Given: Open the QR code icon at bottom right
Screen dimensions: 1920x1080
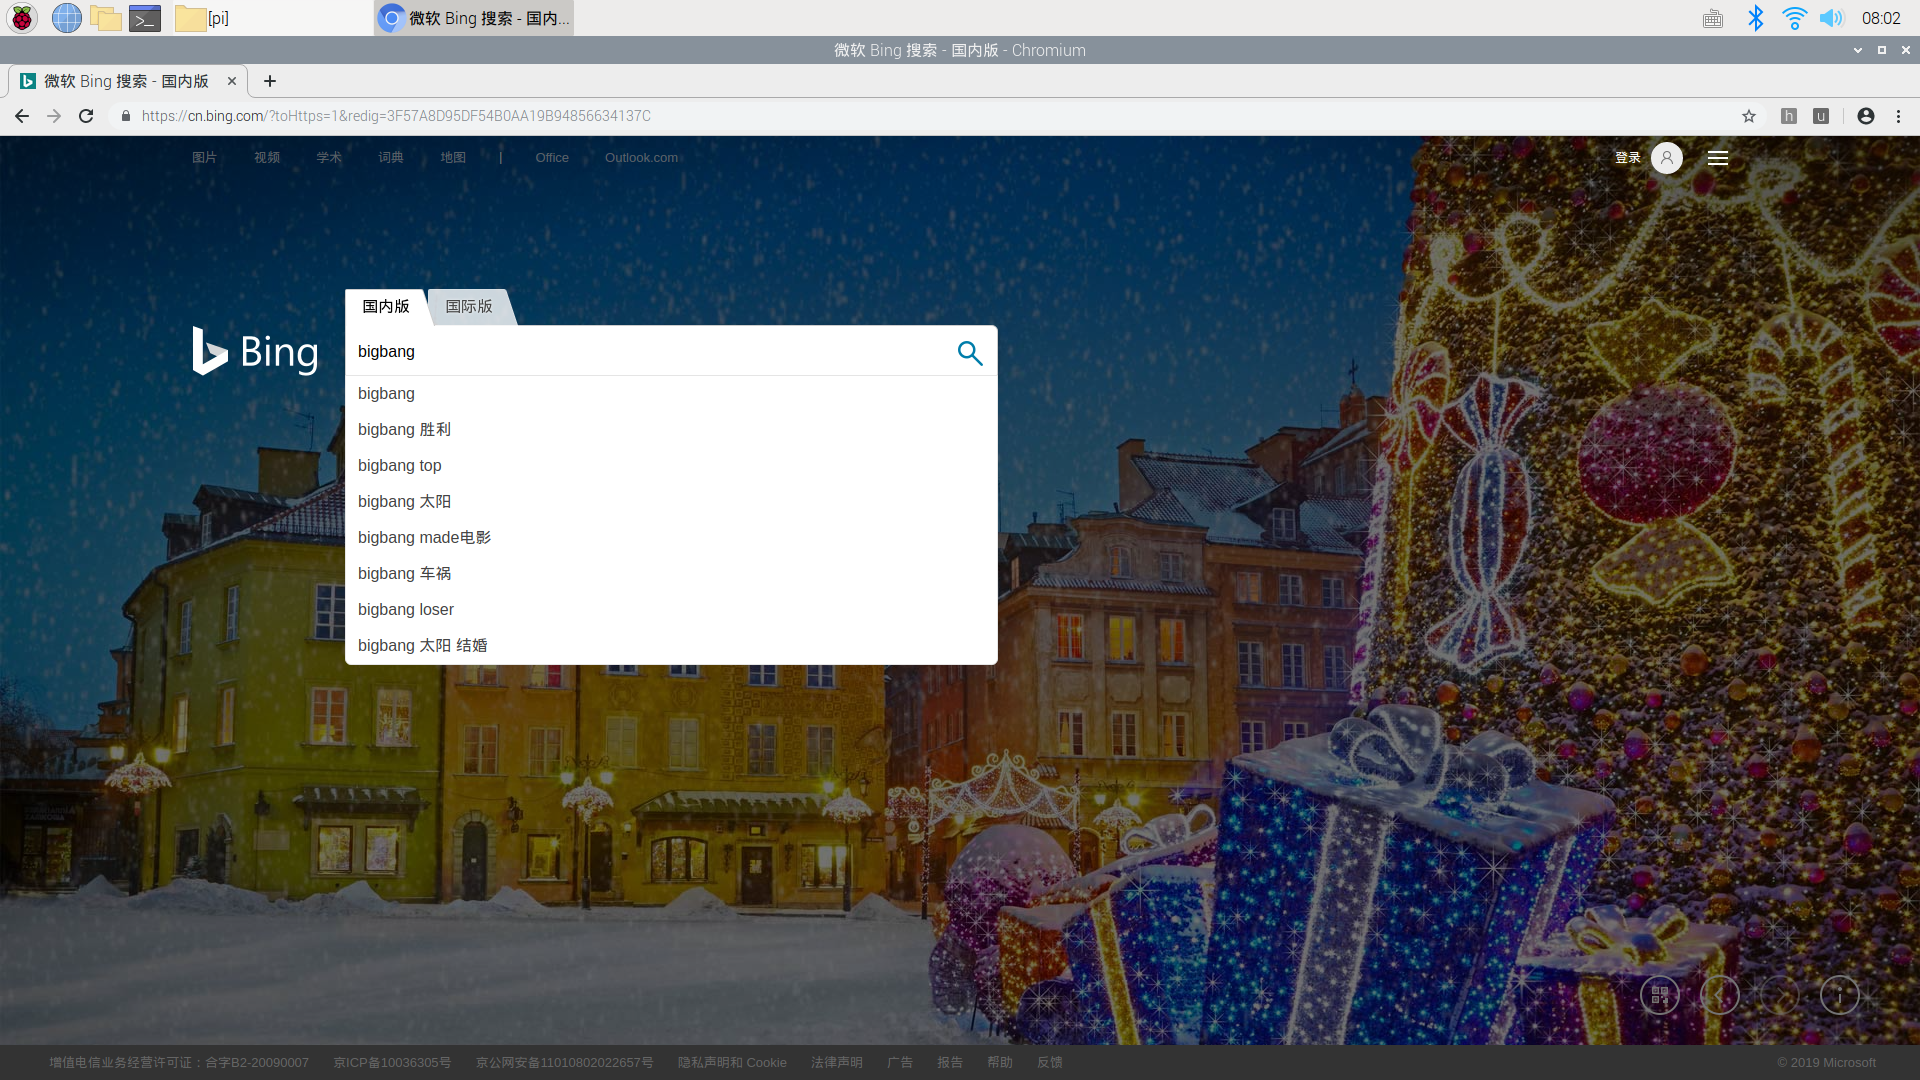Looking at the screenshot, I should click(x=1660, y=995).
